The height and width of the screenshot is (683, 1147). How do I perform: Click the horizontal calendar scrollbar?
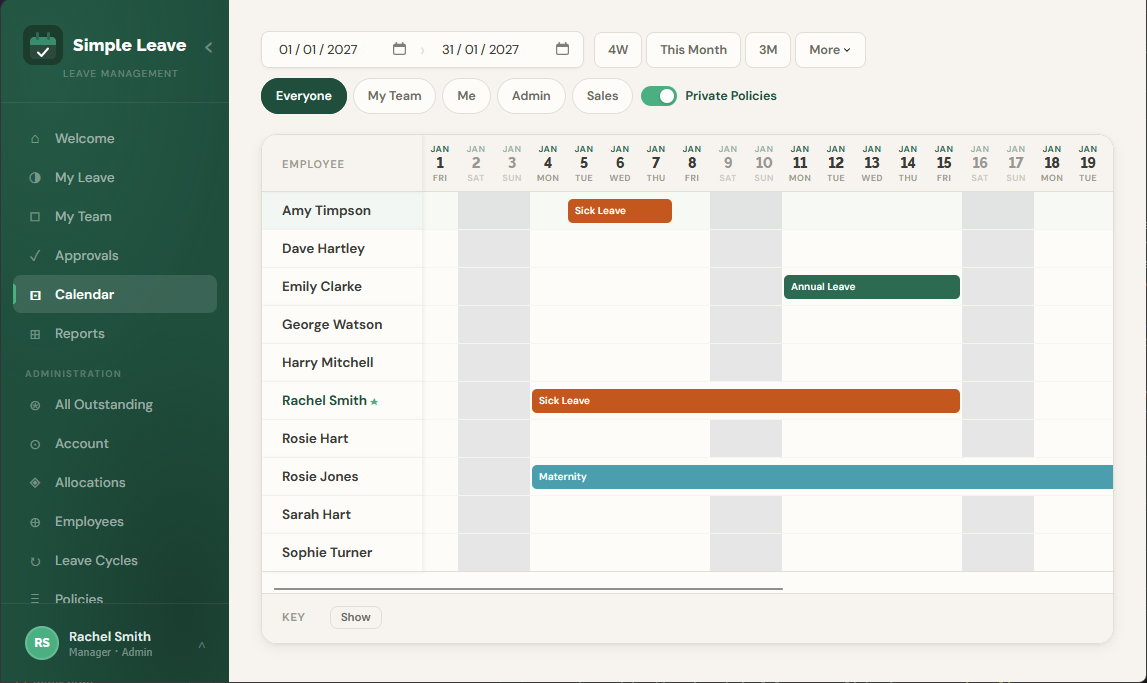click(528, 588)
